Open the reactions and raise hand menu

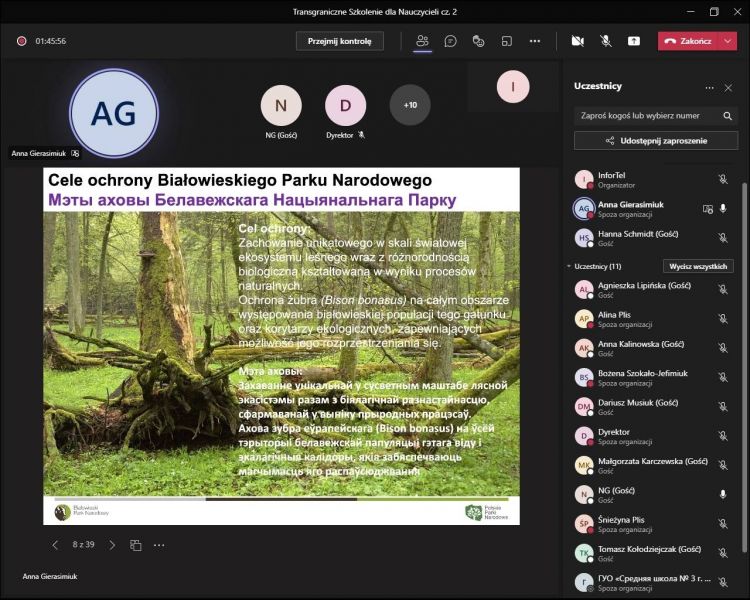pos(479,41)
